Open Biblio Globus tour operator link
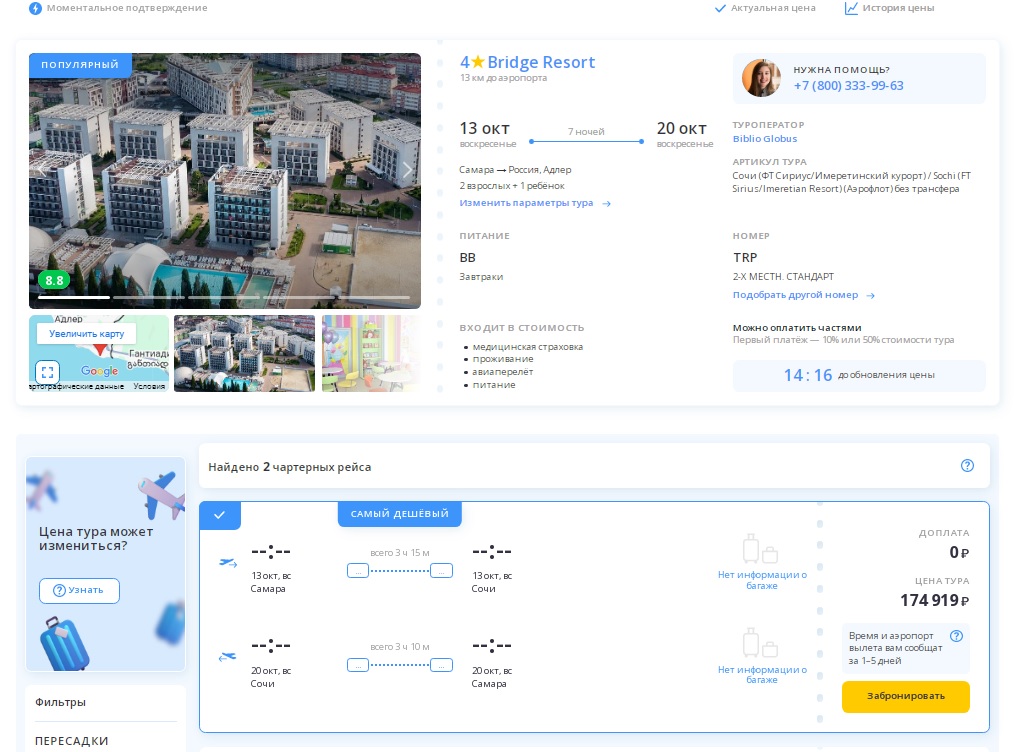Image resolution: width=1021 pixels, height=752 pixels. (764, 139)
